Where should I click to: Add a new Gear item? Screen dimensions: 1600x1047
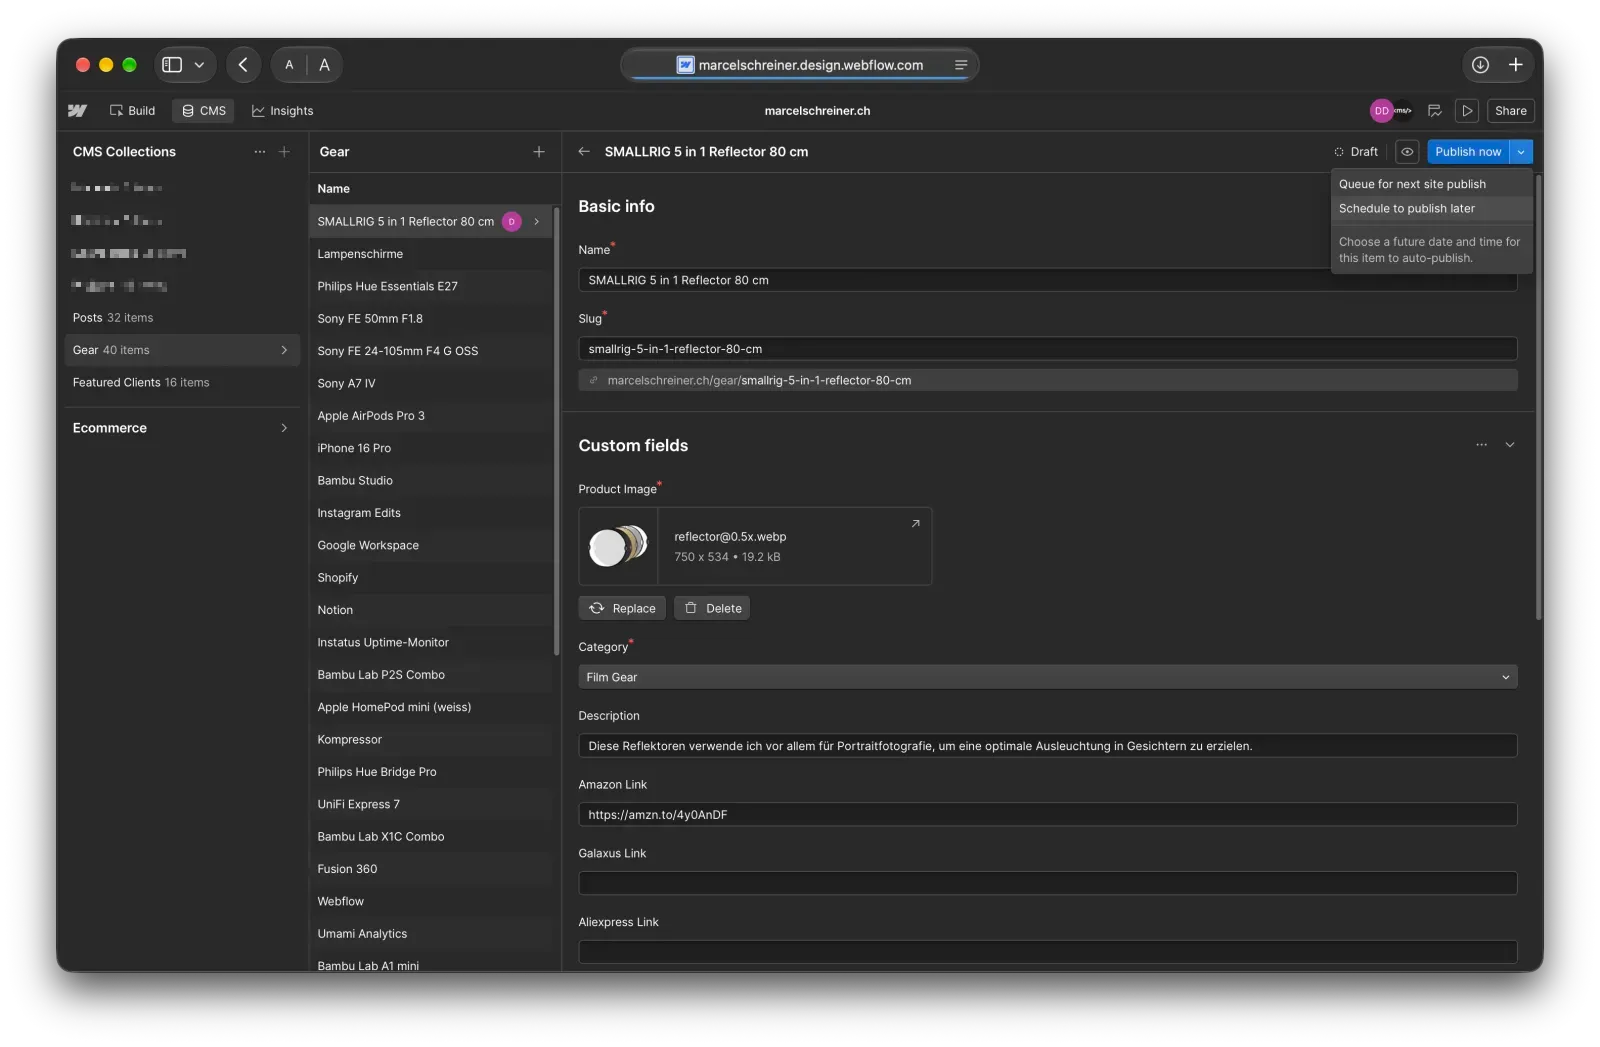click(x=539, y=152)
